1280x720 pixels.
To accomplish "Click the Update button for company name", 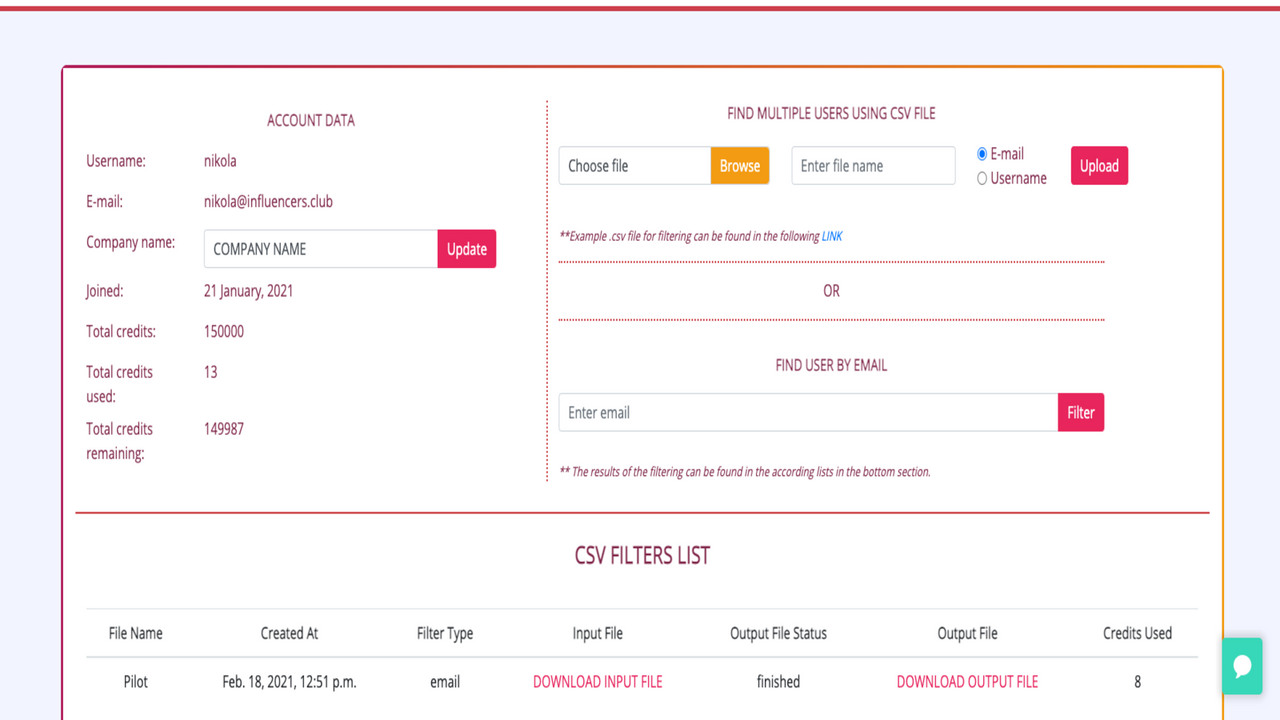I will [x=466, y=248].
